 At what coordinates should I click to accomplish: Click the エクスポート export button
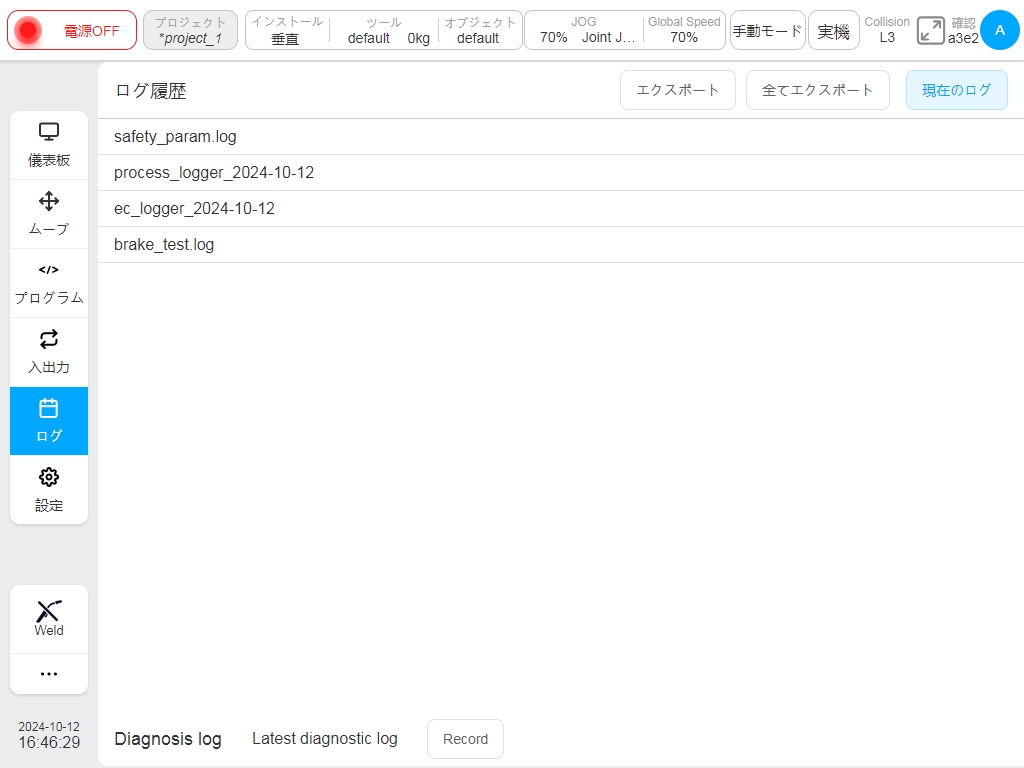tap(678, 90)
